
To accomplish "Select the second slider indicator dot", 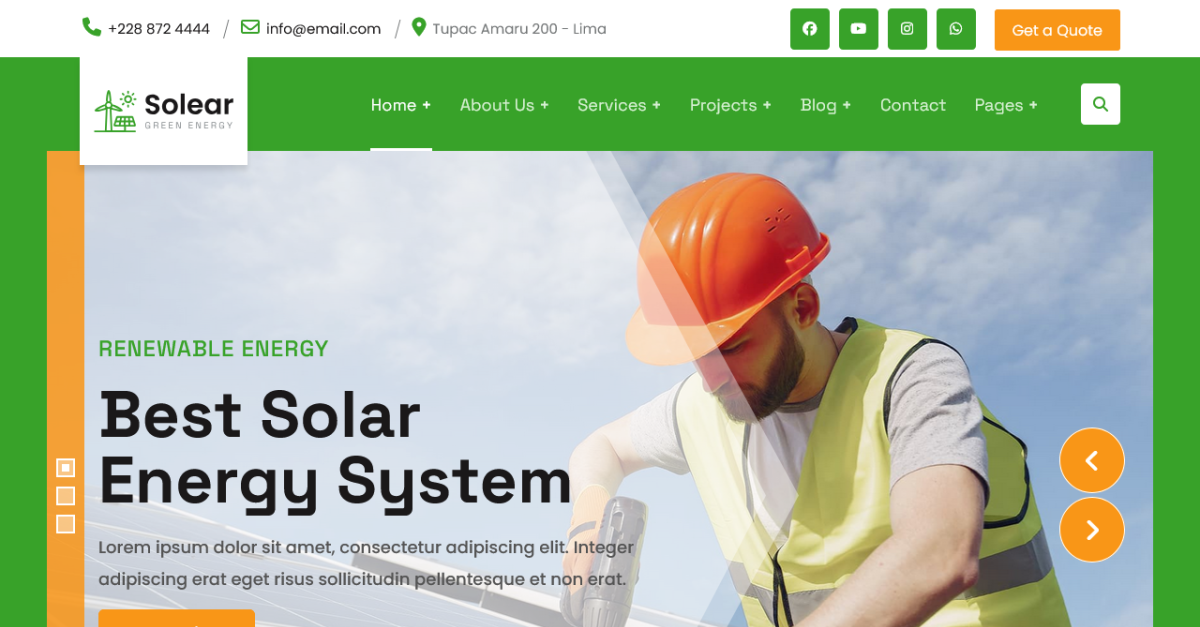I will pos(66,496).
